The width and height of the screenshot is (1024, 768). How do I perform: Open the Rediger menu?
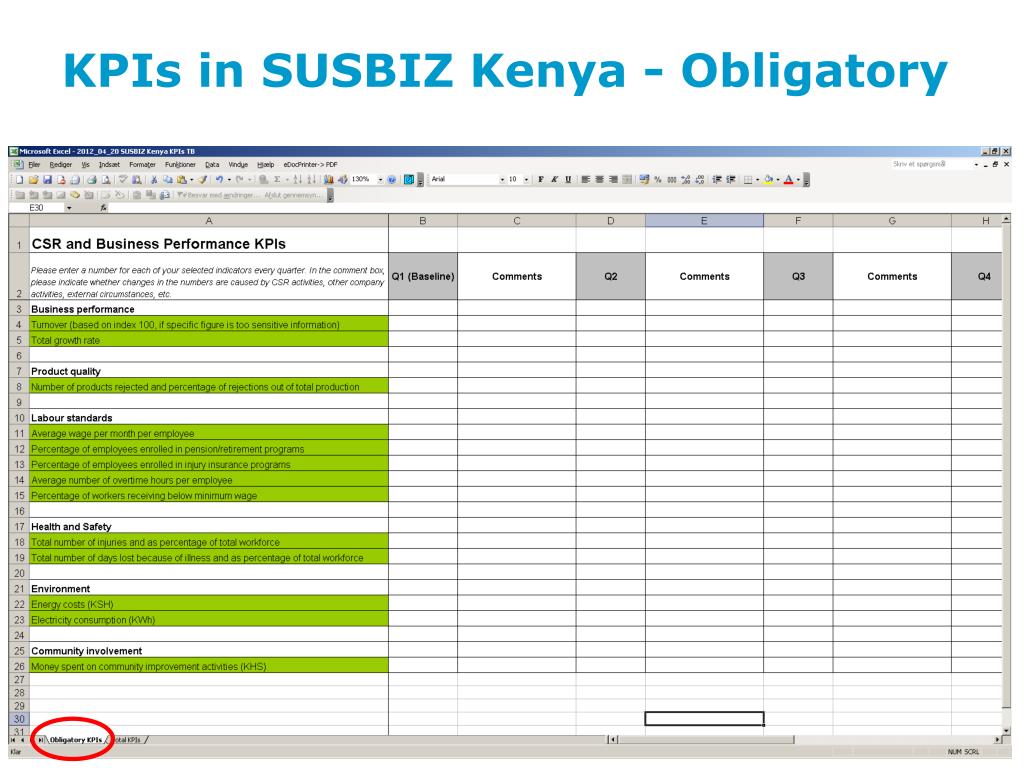pyautogui.click(x=61, y=165)
